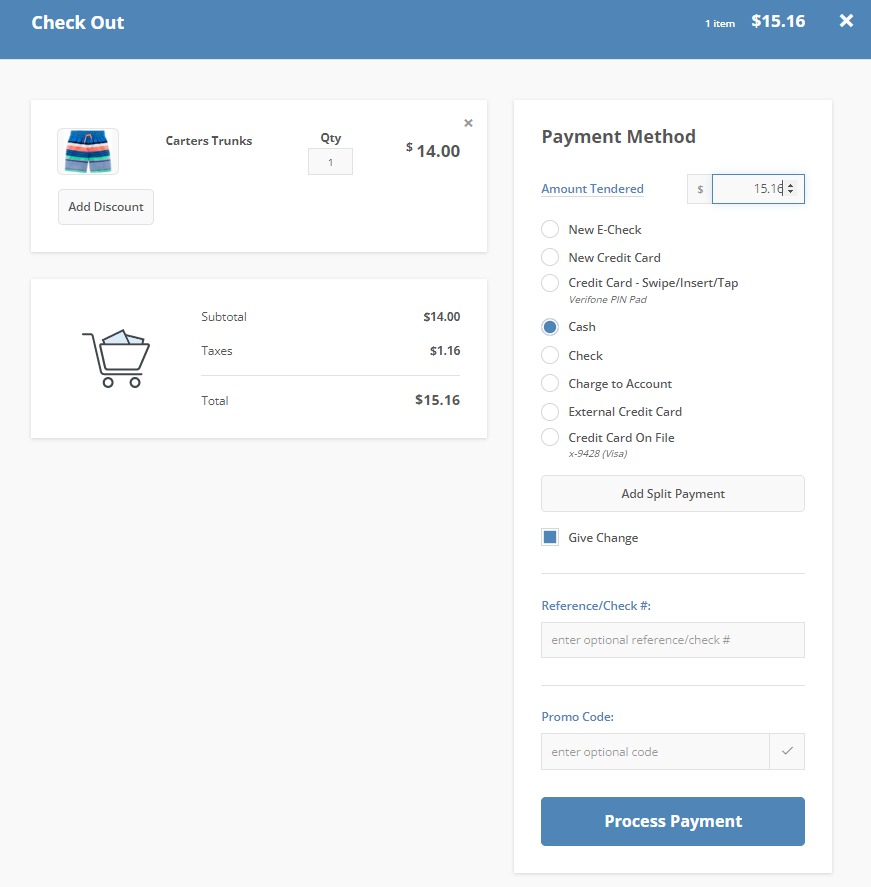Choose Charge to Account option

click(550, 383)
